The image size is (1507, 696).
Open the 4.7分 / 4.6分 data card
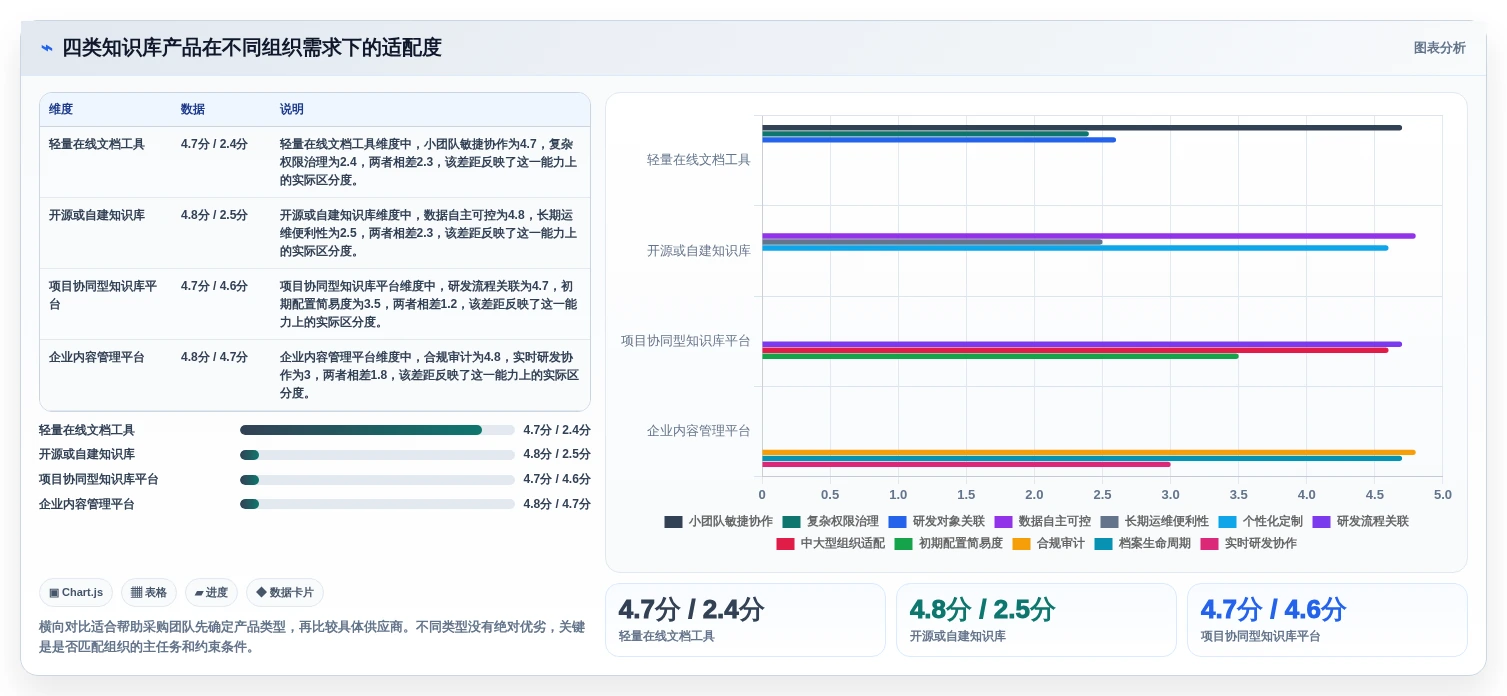[1327, 620]
